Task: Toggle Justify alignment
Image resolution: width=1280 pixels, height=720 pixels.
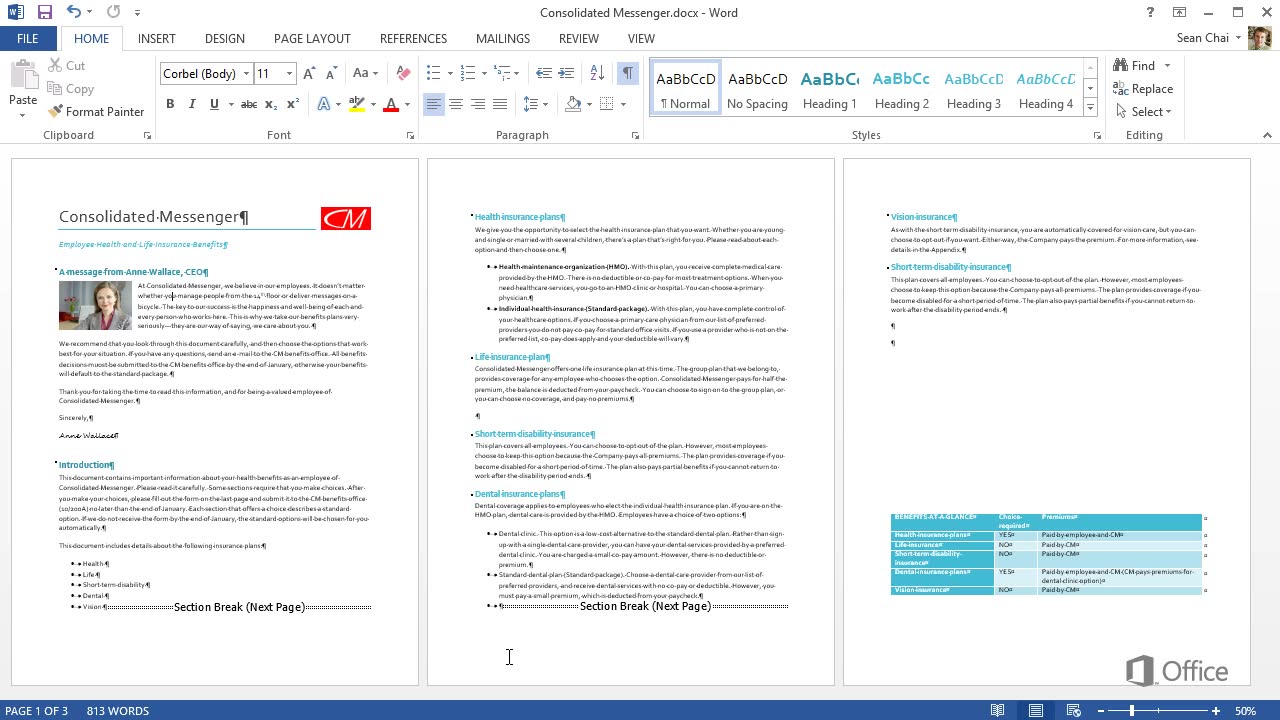Action: click(500, 104)
